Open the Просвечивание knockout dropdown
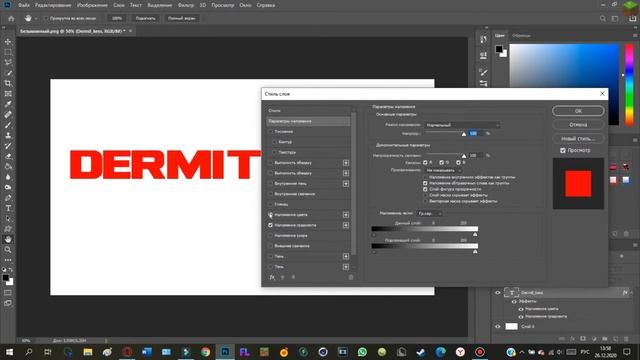The image size is (640, 360). 443,170
